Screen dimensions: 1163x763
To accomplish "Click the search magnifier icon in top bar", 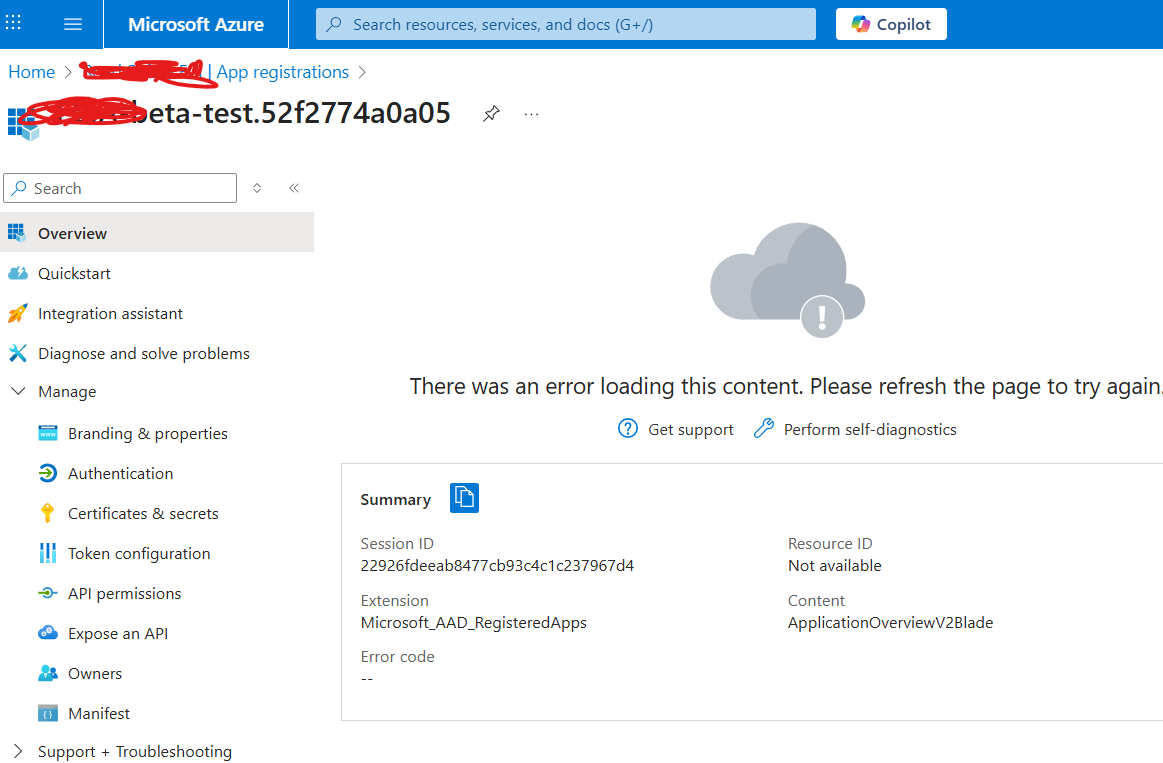I will click(x=335, y=24).
